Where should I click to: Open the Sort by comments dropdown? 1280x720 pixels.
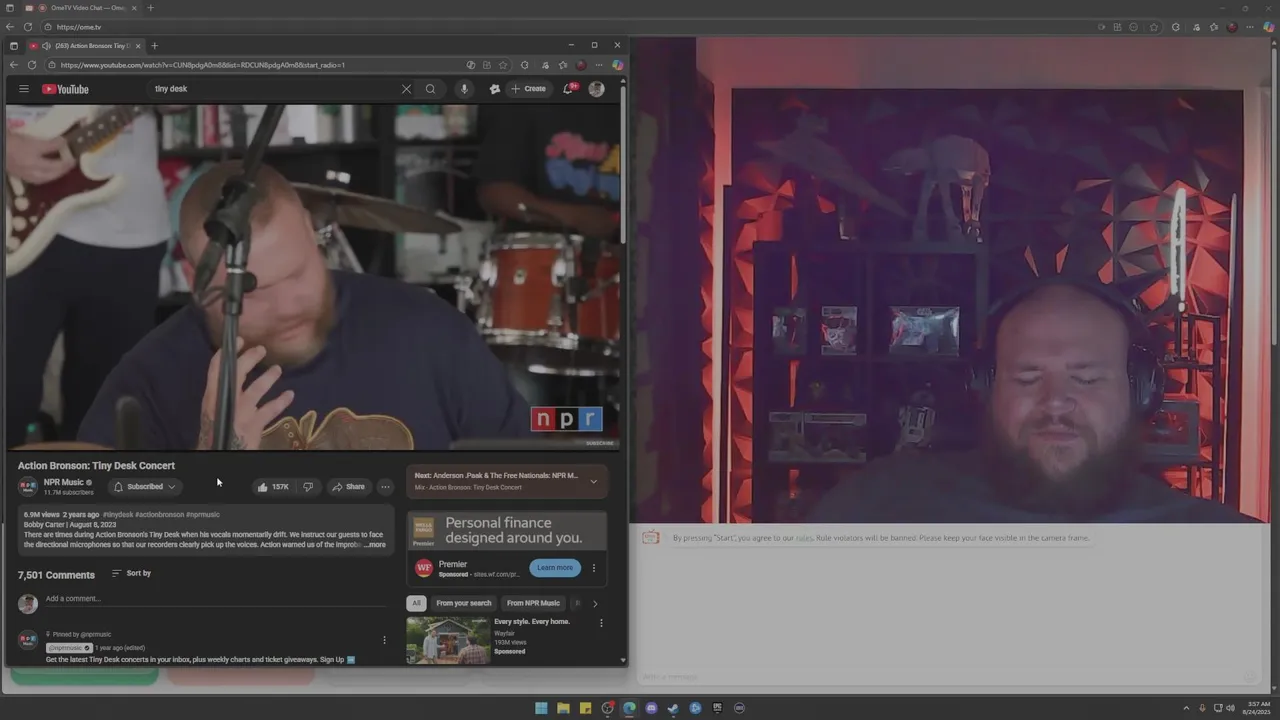(x=131, y=573)
